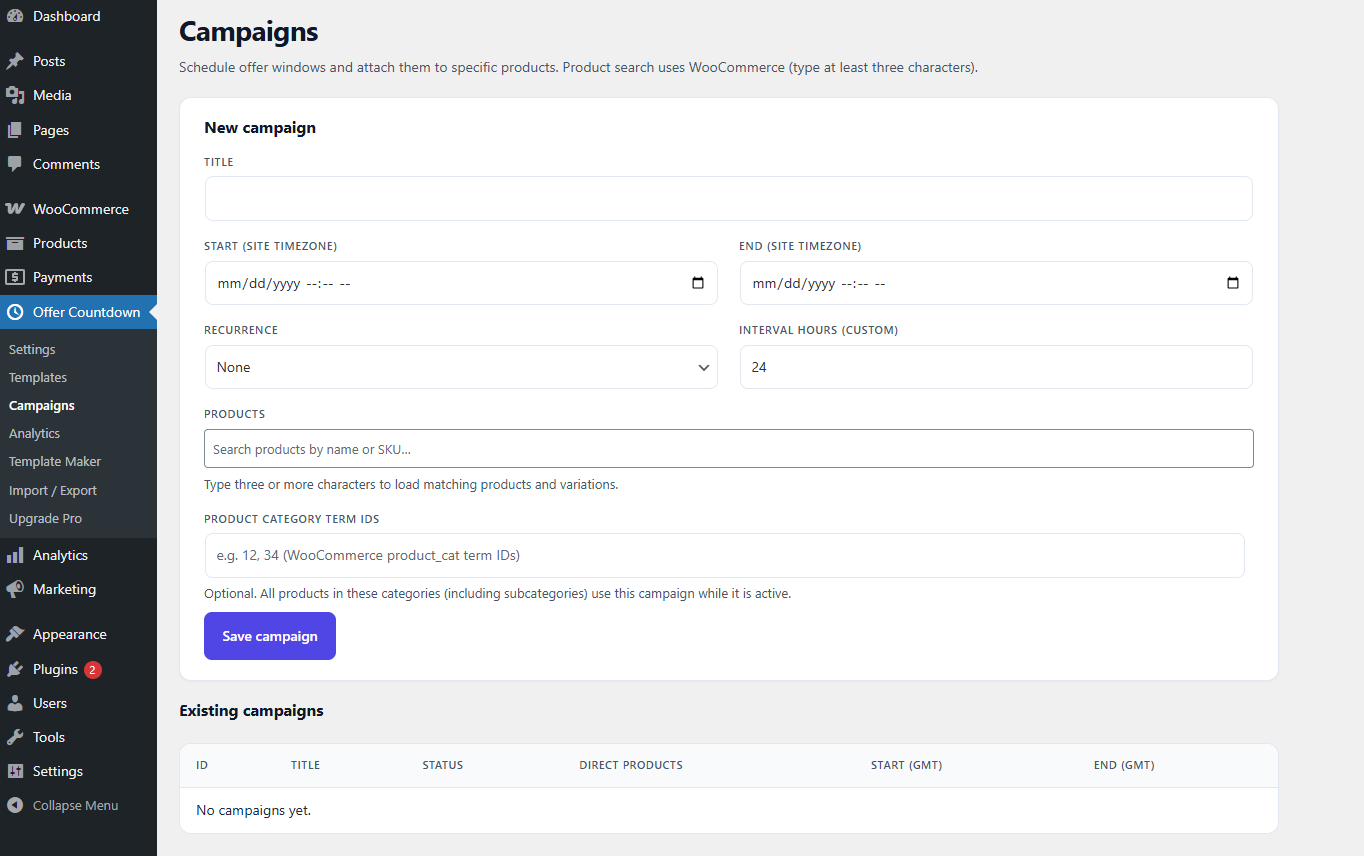
Task: Open the Template Maker submenu item
Action: click(55, 461)
